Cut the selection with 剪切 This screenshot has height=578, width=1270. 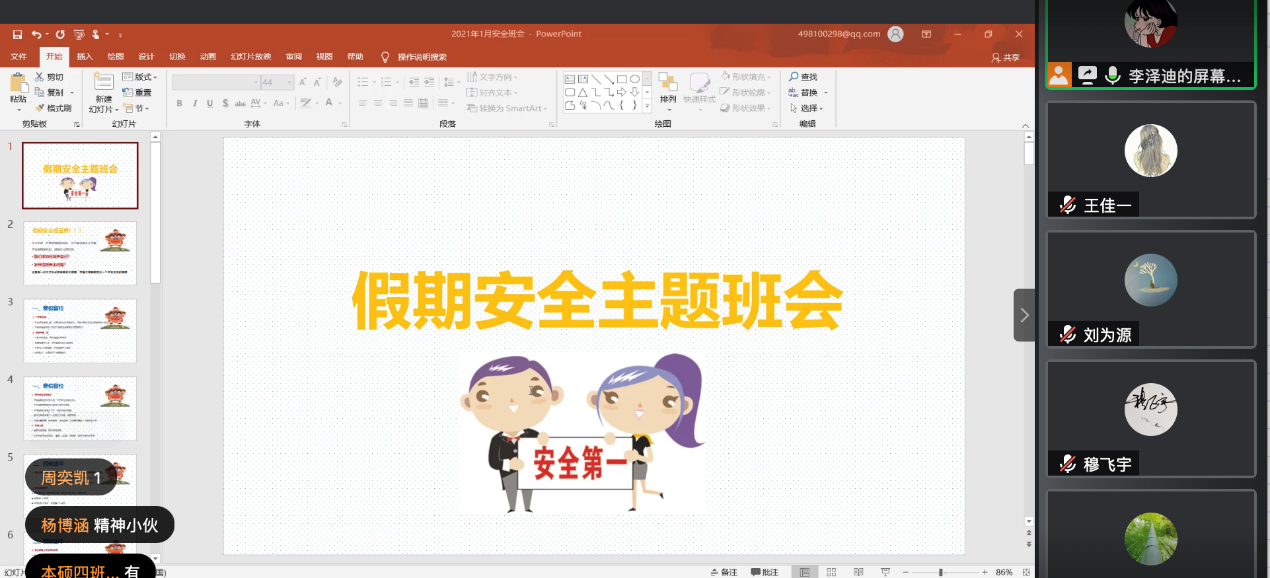pos(49,77)
